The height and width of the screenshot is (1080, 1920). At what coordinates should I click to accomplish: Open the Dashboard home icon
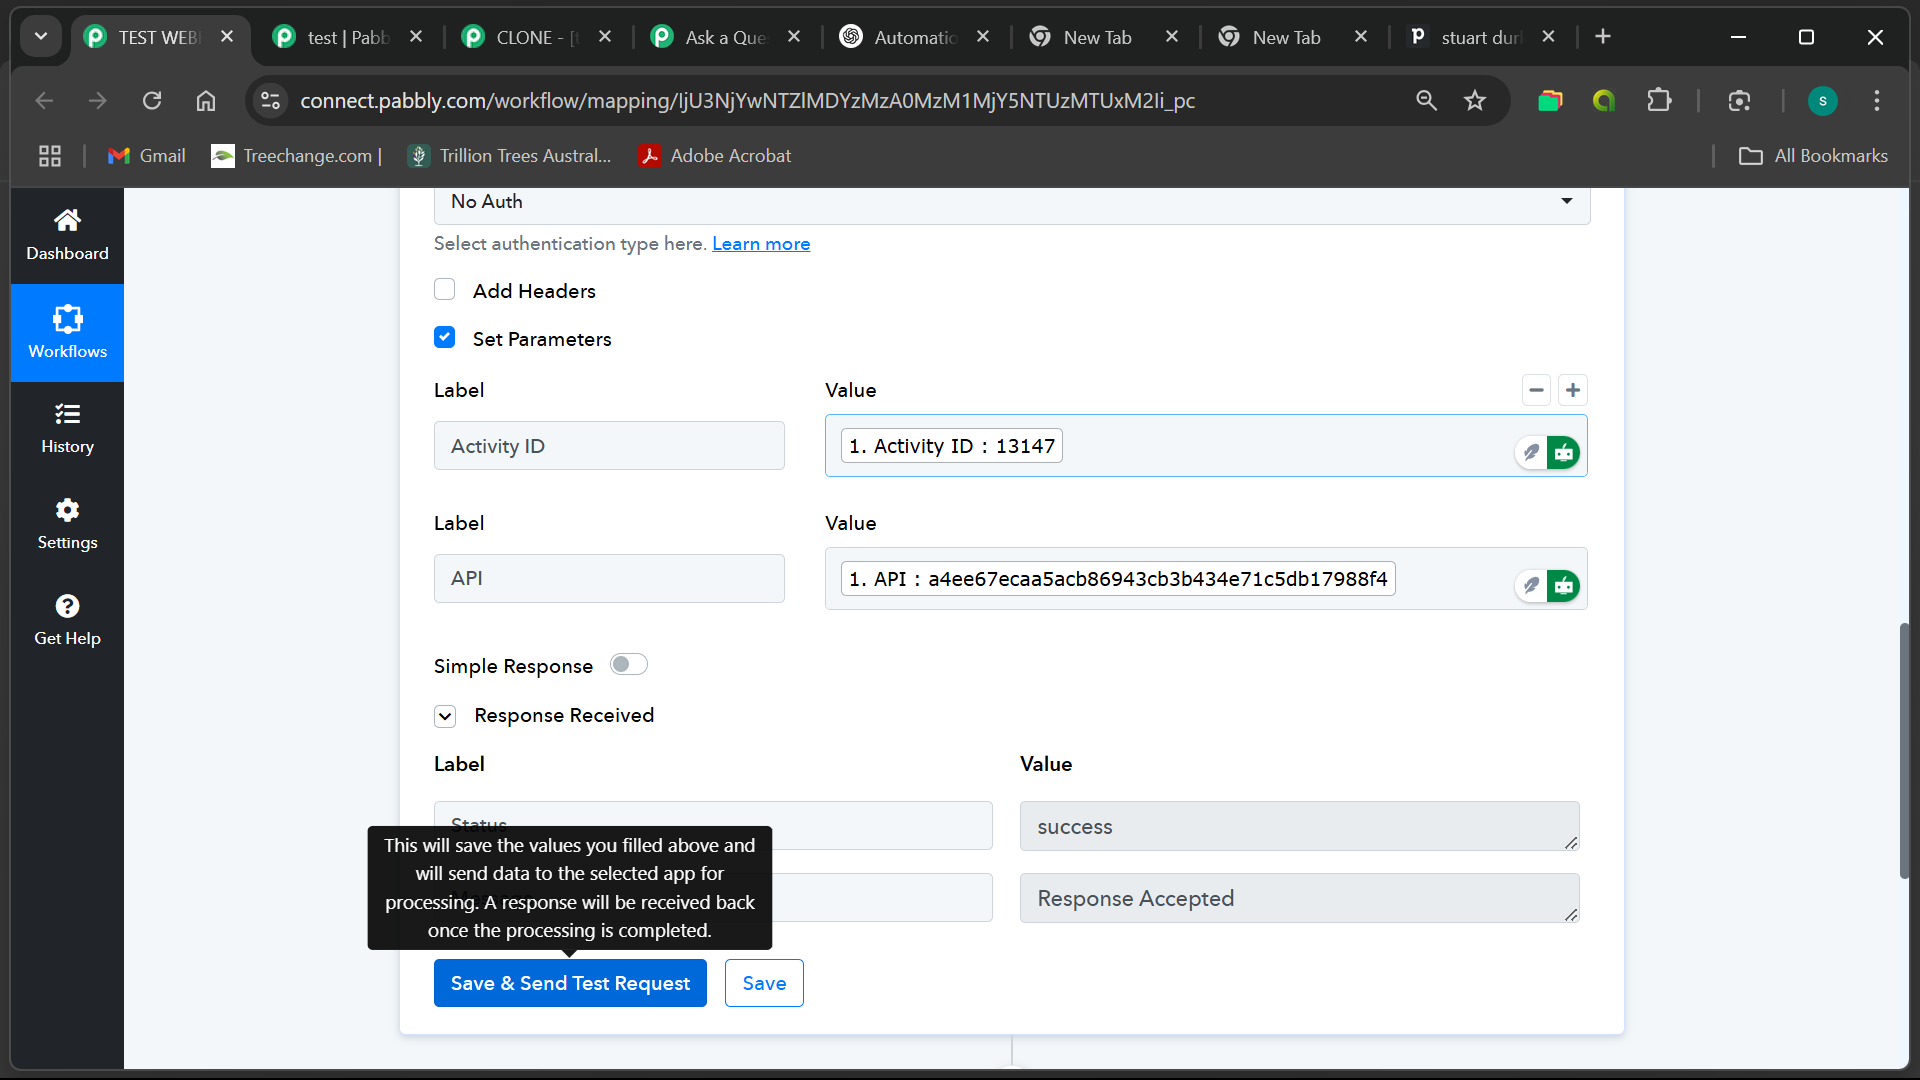(67, 220)
